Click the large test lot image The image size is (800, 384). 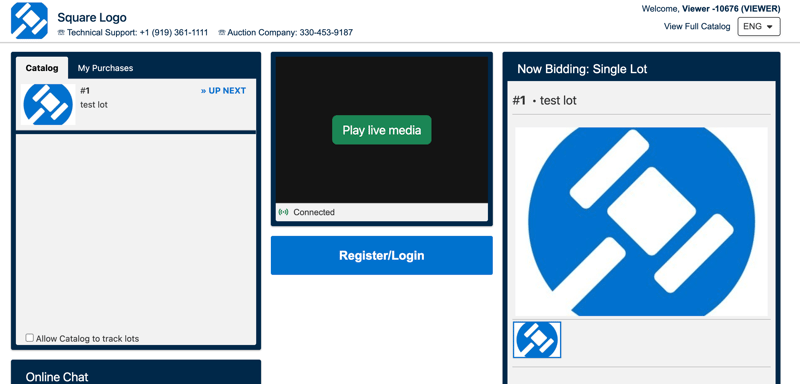(641, 221)
